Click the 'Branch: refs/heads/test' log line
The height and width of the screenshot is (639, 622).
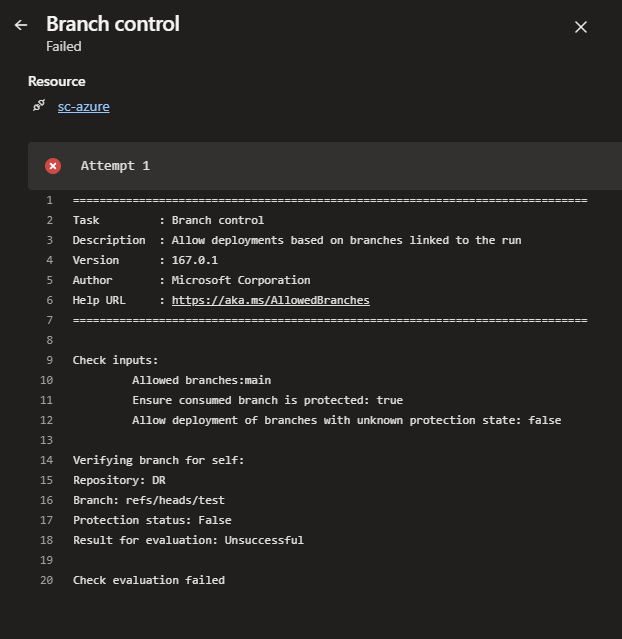(149, 500)
